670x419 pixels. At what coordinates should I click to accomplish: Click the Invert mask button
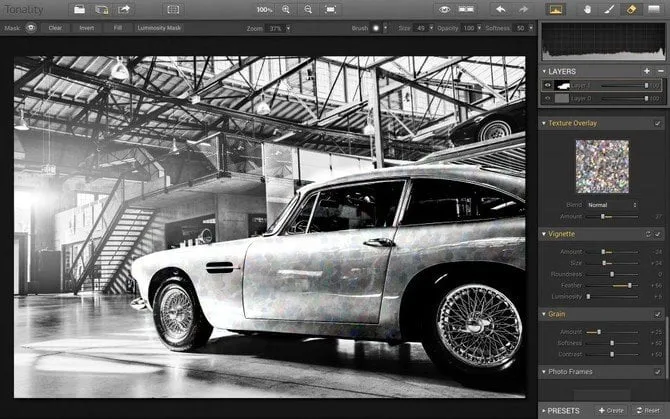pos(87,28)
